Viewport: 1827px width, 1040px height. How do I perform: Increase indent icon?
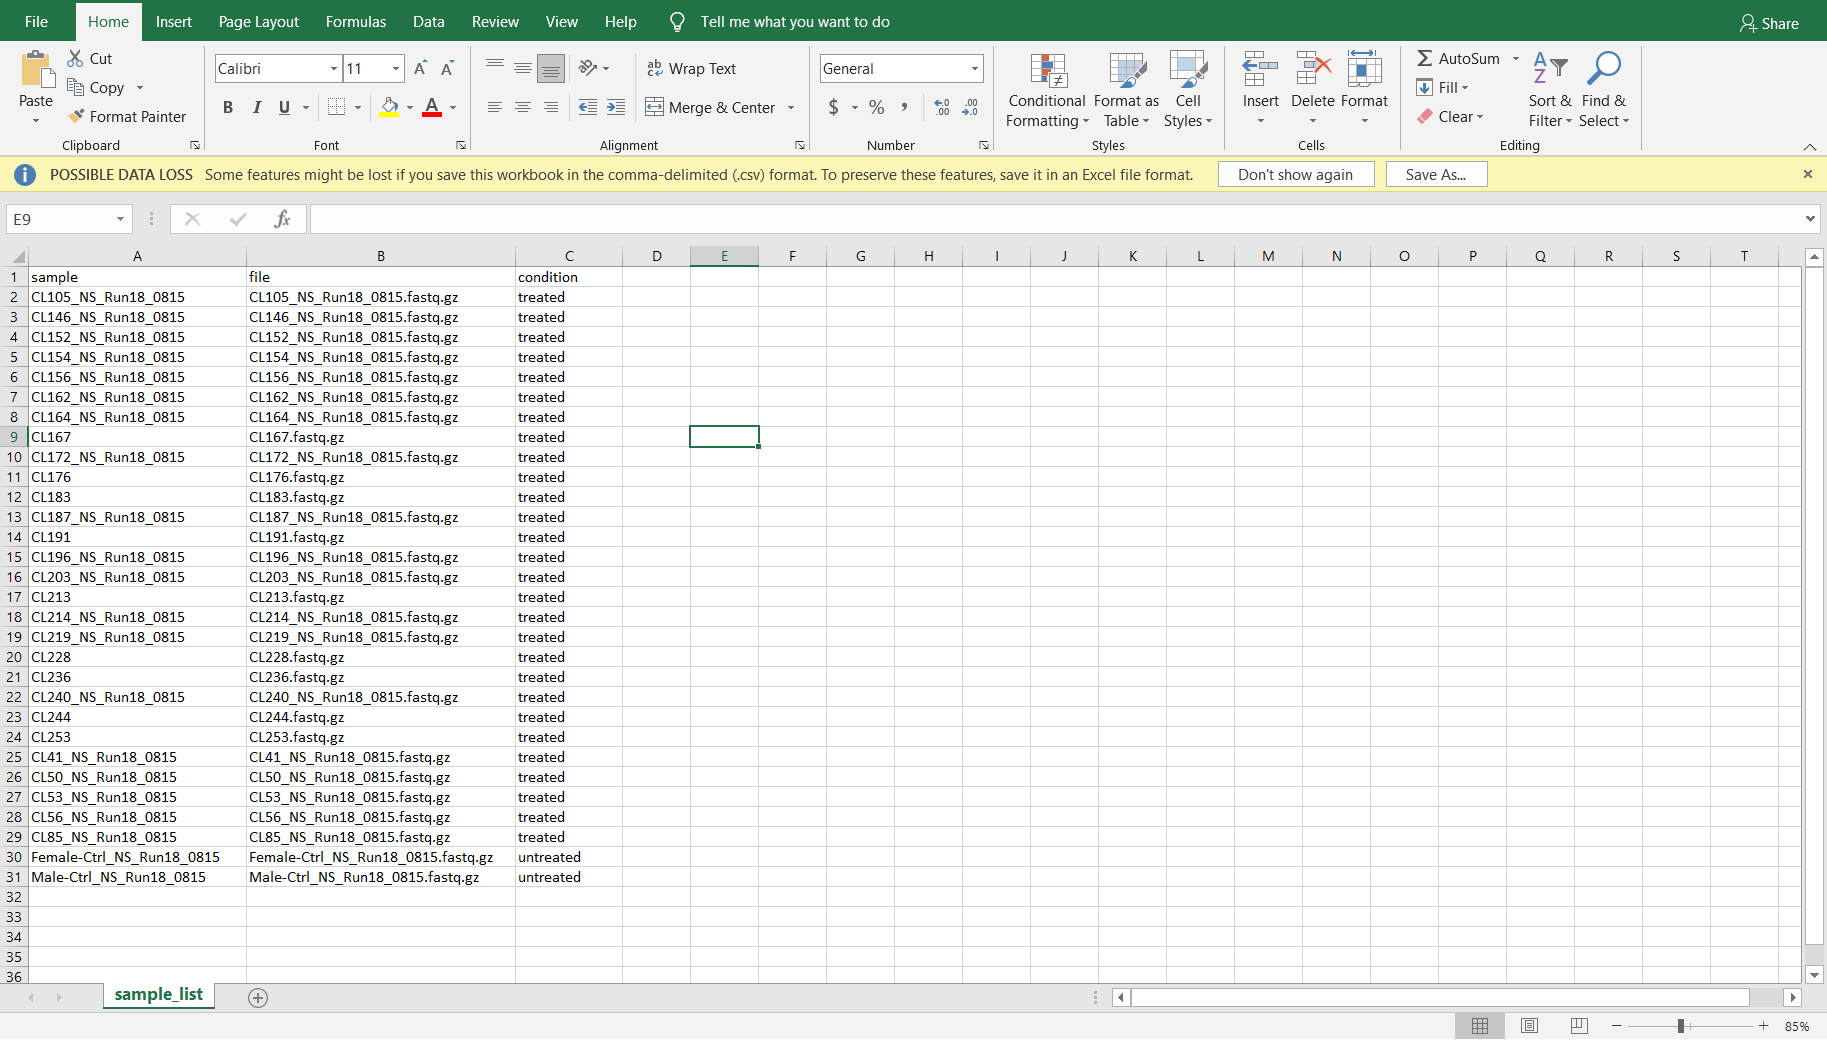coord(616,107)
